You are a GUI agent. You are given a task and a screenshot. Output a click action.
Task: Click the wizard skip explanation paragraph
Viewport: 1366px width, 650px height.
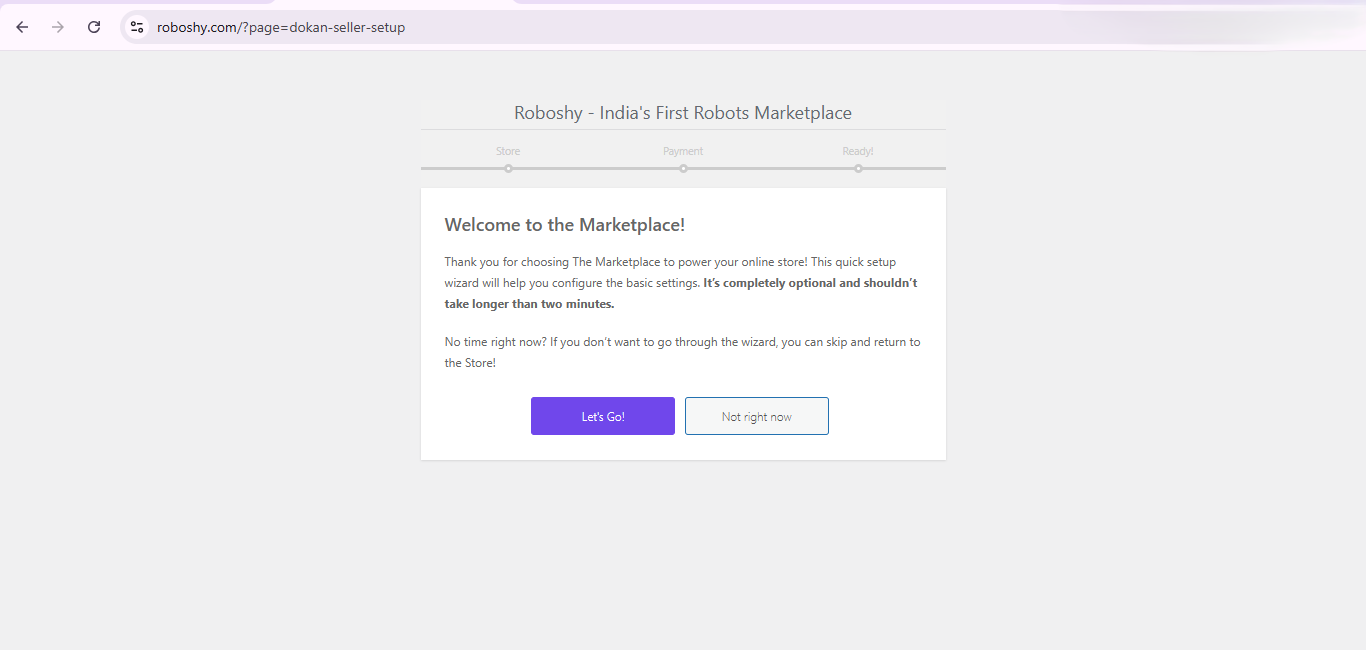coord(682,352)
